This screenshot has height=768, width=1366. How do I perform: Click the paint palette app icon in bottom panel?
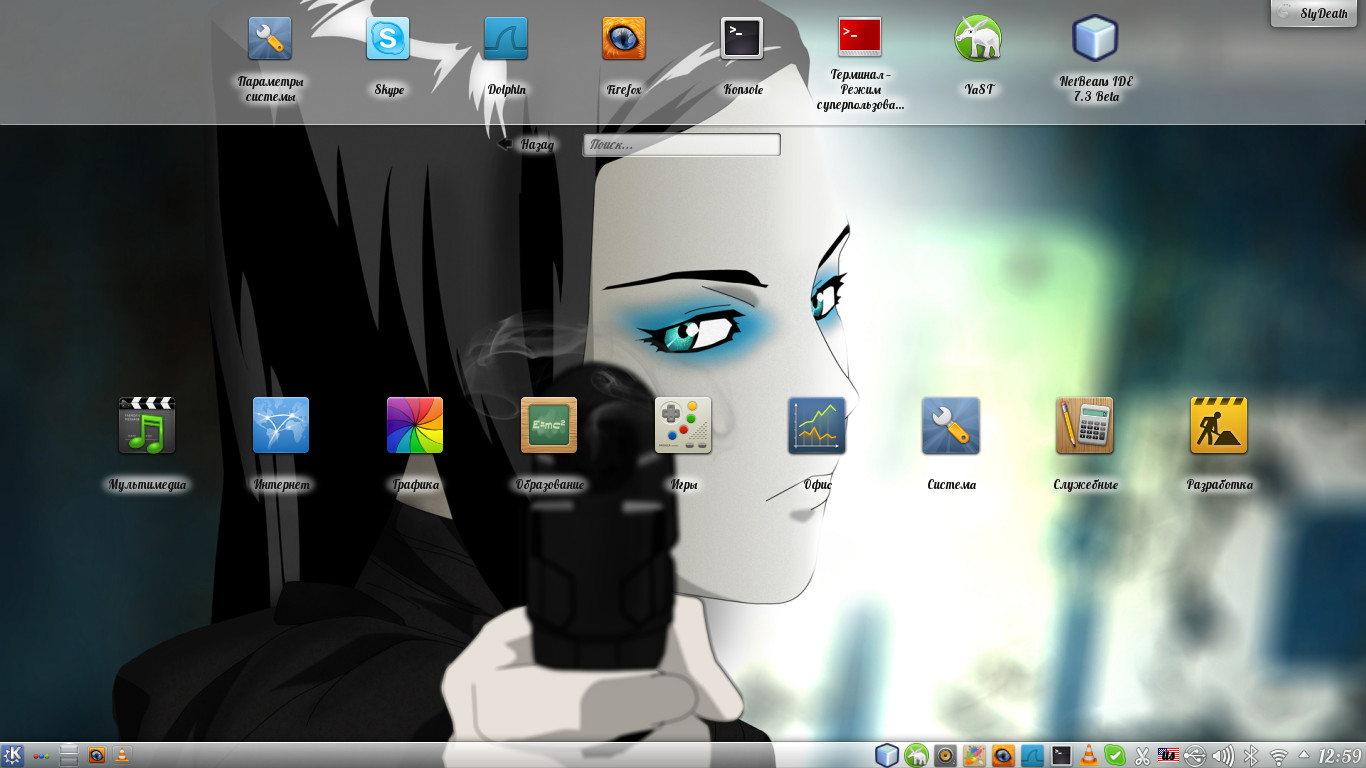click(974, 755)
